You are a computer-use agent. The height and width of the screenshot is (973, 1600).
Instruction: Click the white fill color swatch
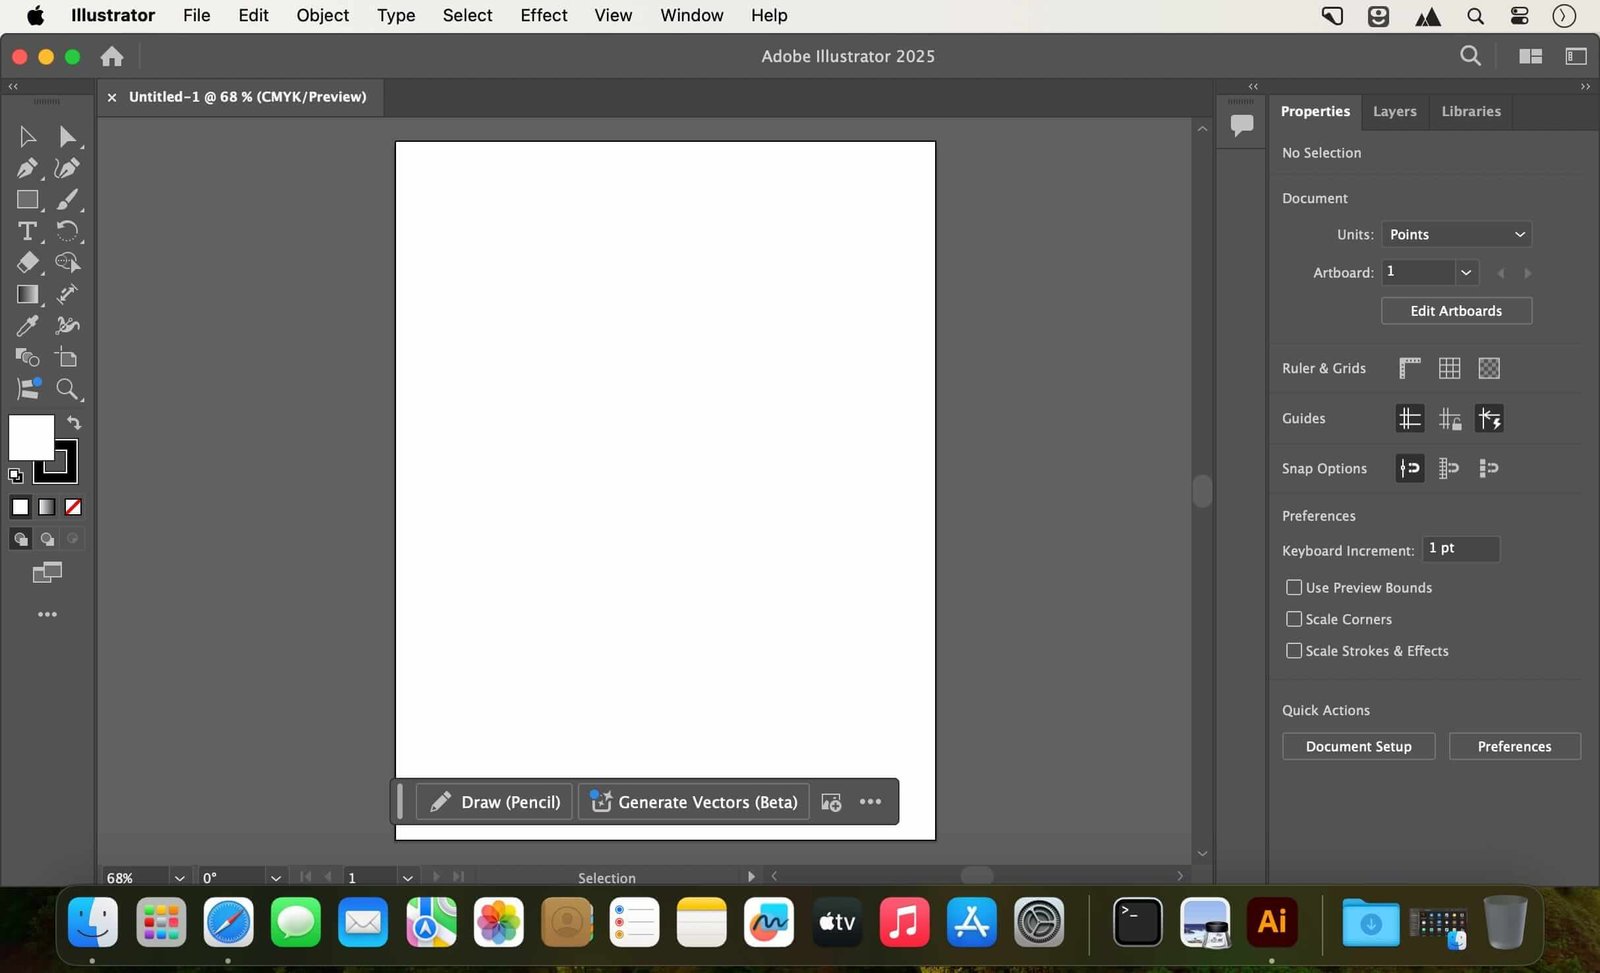coord(34,437)
